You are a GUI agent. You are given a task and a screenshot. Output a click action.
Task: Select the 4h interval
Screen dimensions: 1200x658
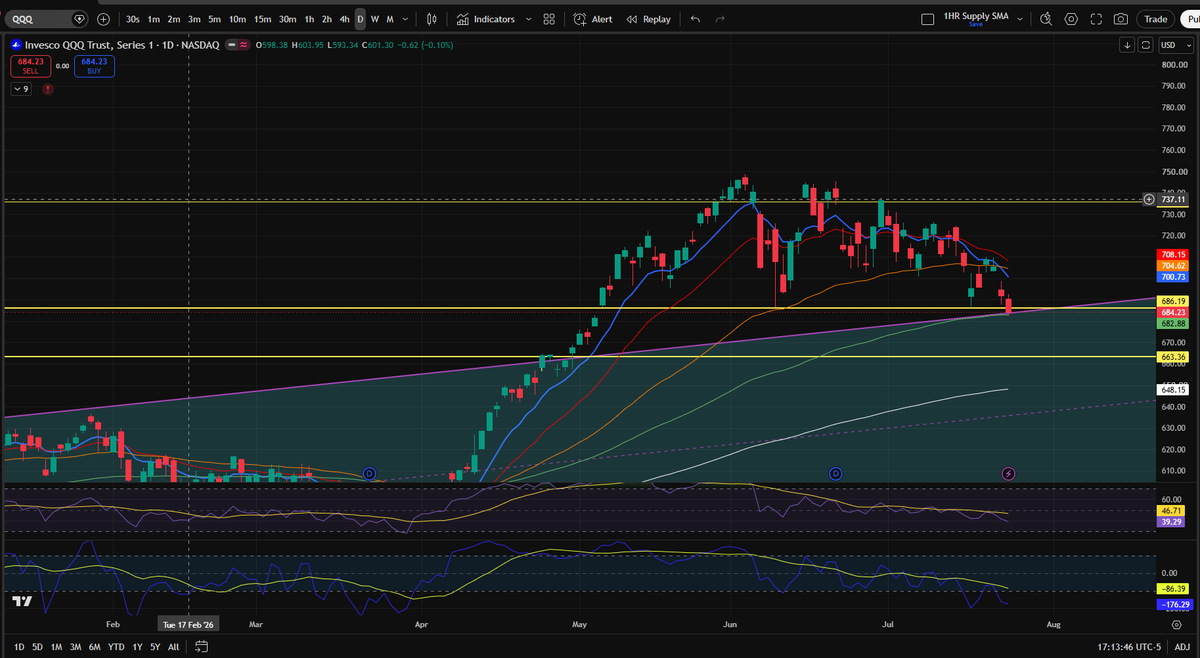344,19
